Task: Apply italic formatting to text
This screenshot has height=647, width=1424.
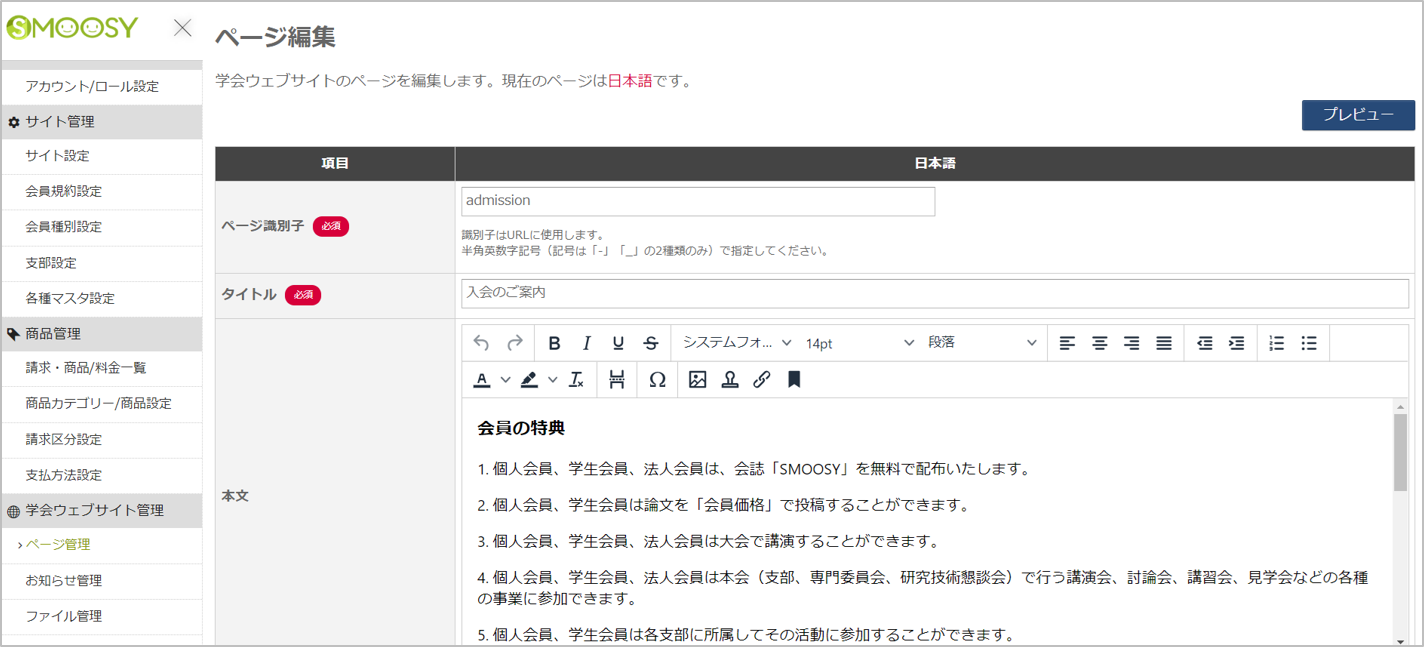Action: pos(587,343)
